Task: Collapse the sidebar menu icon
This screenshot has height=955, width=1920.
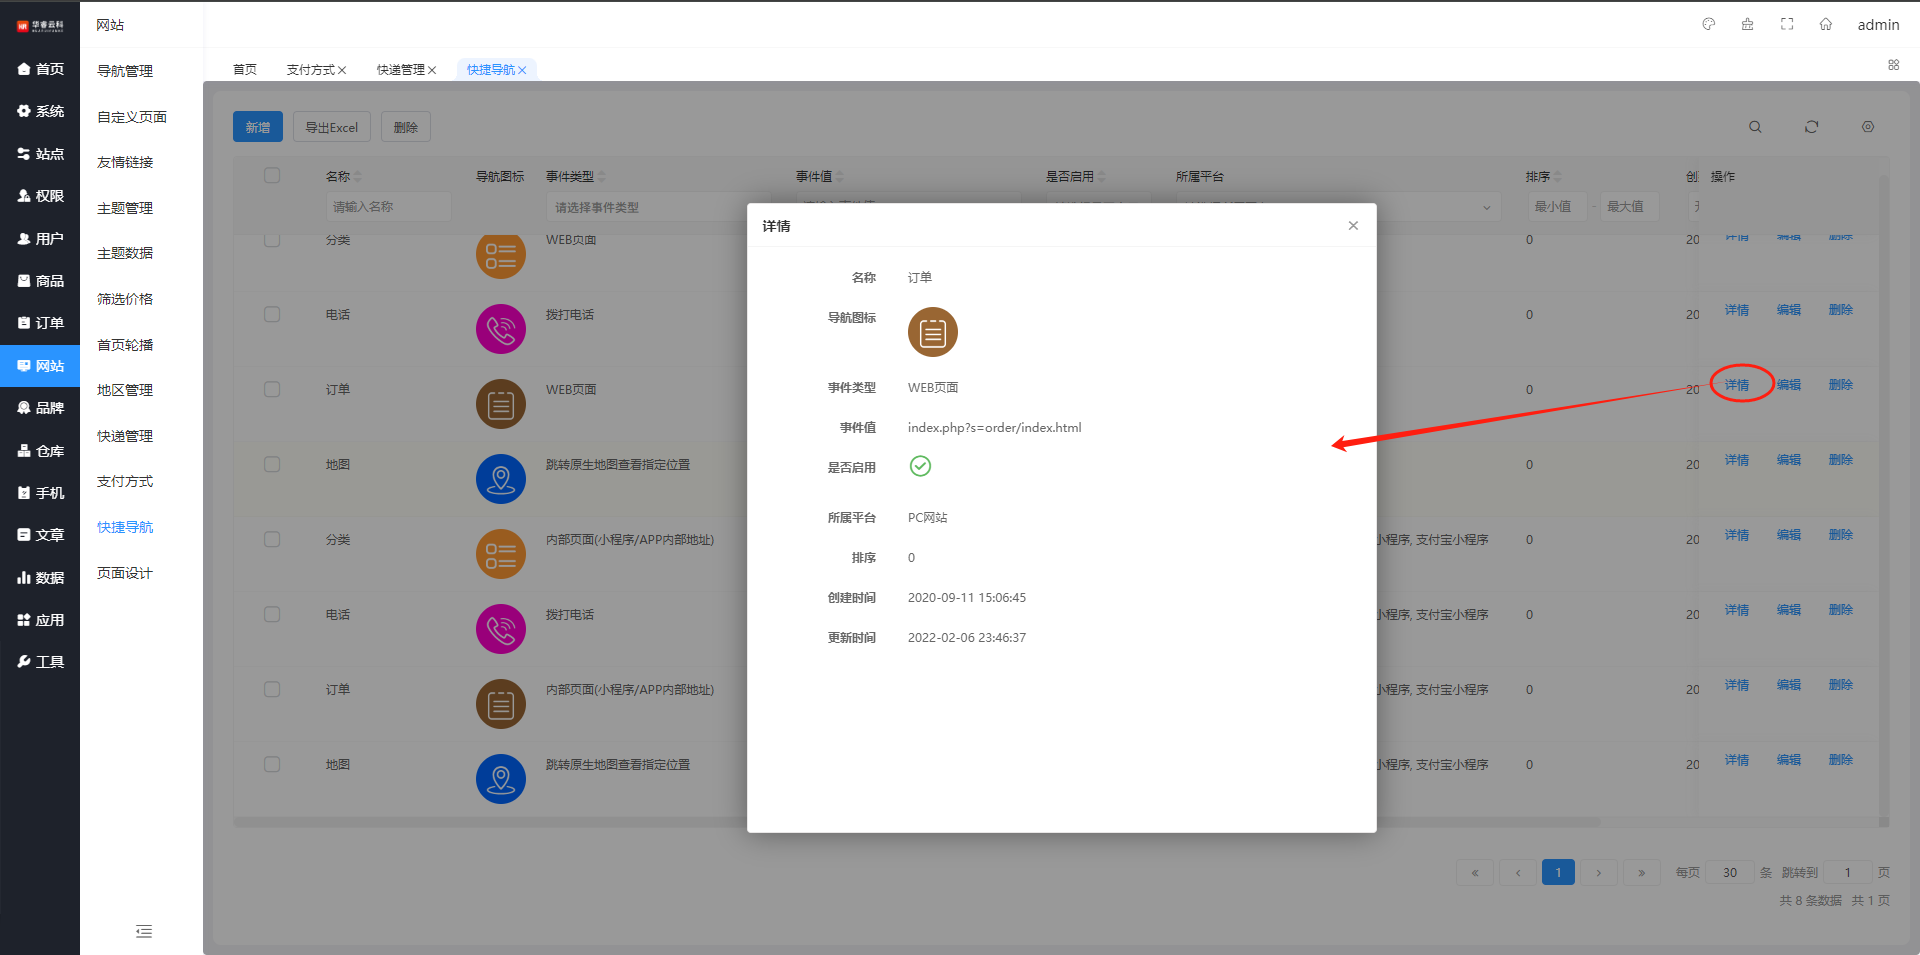Action: 144,931
